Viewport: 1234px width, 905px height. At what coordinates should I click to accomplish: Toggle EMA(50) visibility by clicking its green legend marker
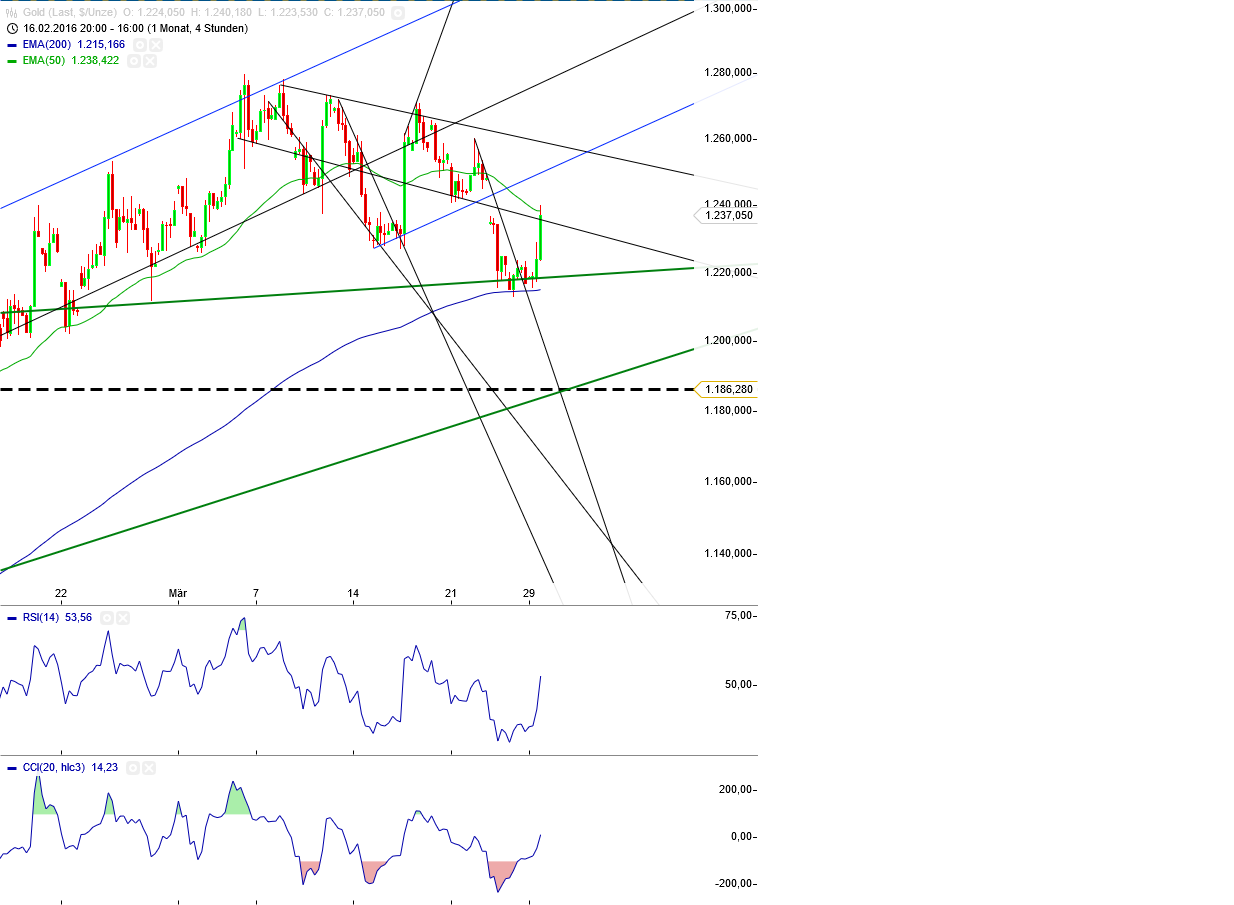click(x=12, y=61)
